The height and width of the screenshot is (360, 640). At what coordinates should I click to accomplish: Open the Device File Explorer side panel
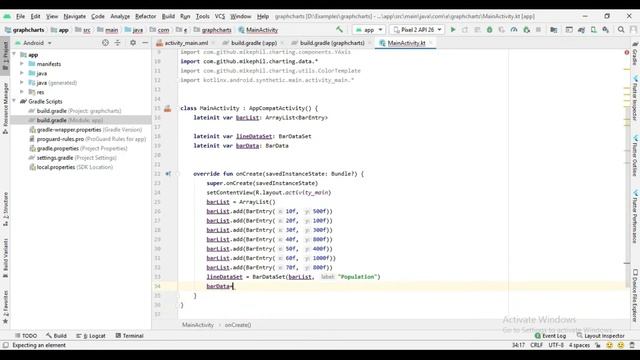coord(635,295)
